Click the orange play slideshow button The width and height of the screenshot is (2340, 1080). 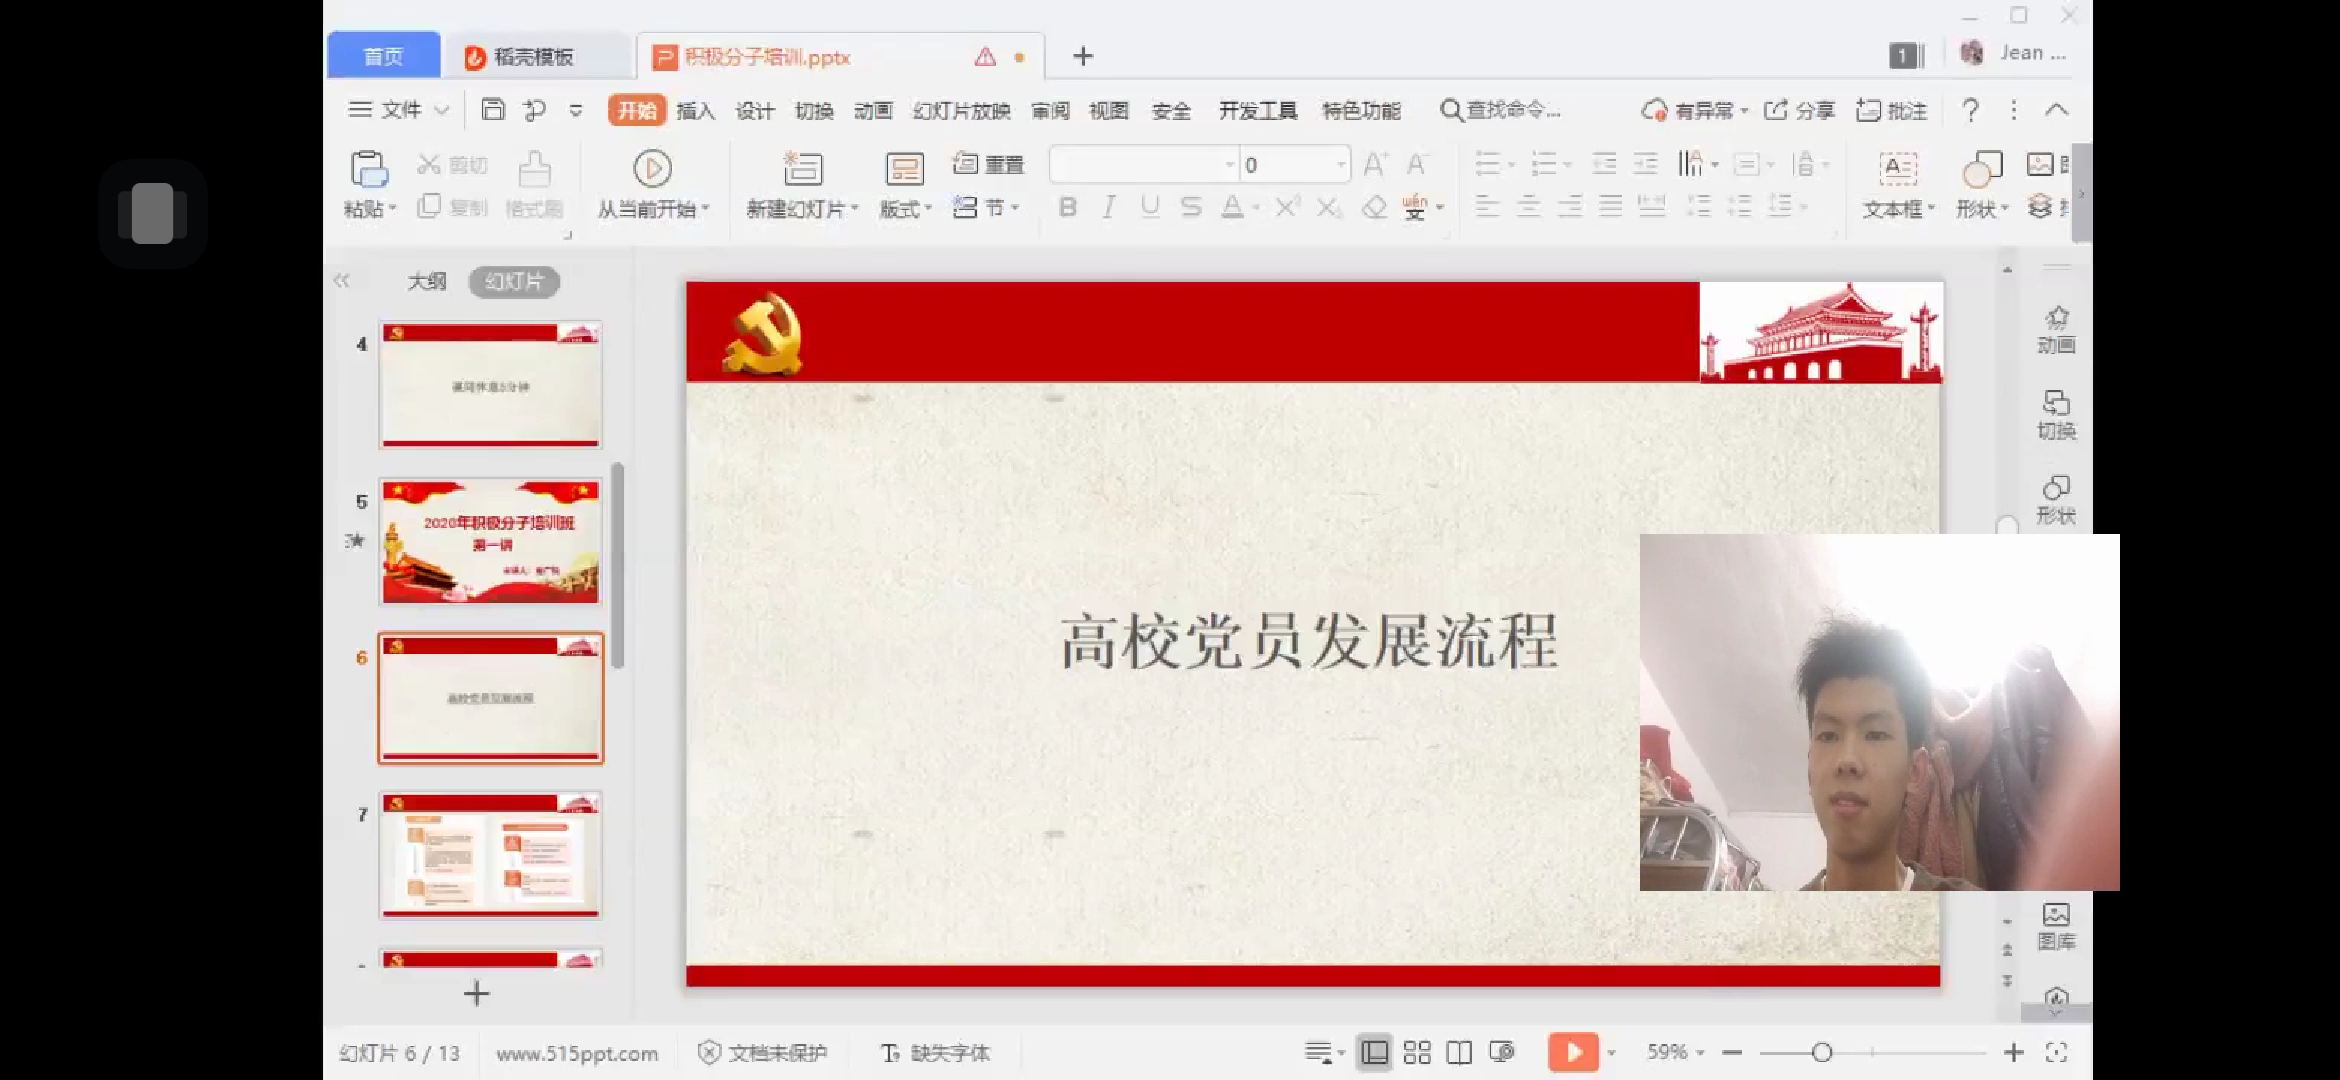tap(1572, 1052)
